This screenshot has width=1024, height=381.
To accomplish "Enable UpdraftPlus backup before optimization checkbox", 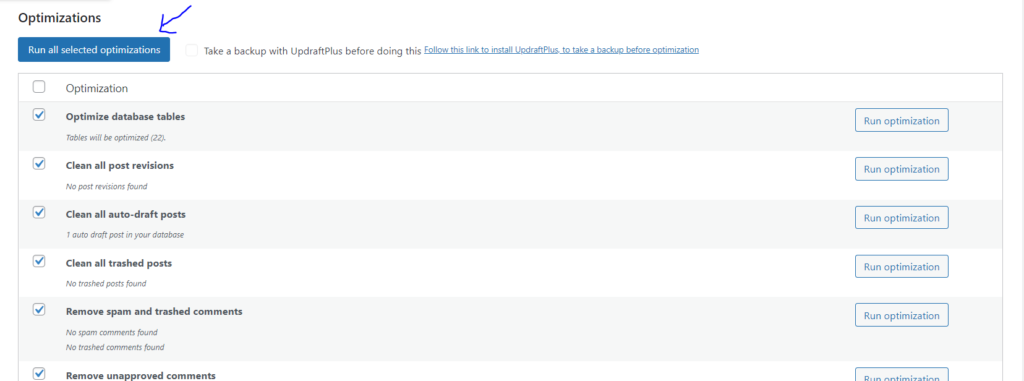I will 191,50.
